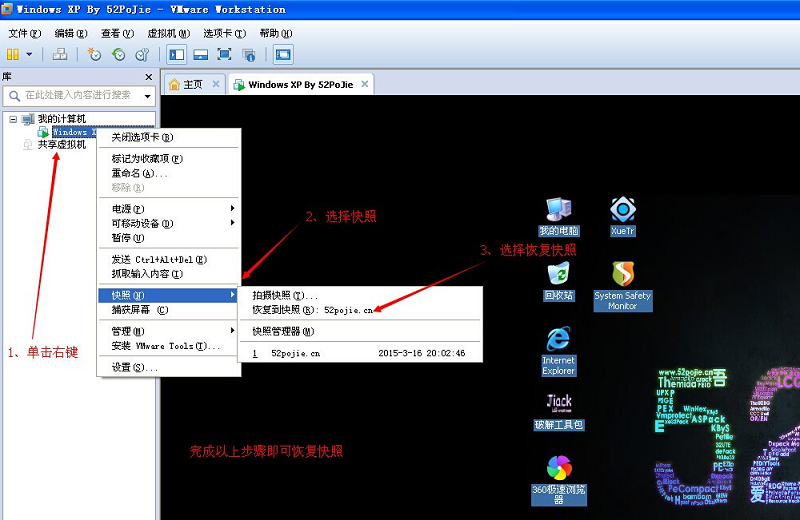Toggle the library sidebar view icon
The image size is (800, 520).
coord(177,55)
